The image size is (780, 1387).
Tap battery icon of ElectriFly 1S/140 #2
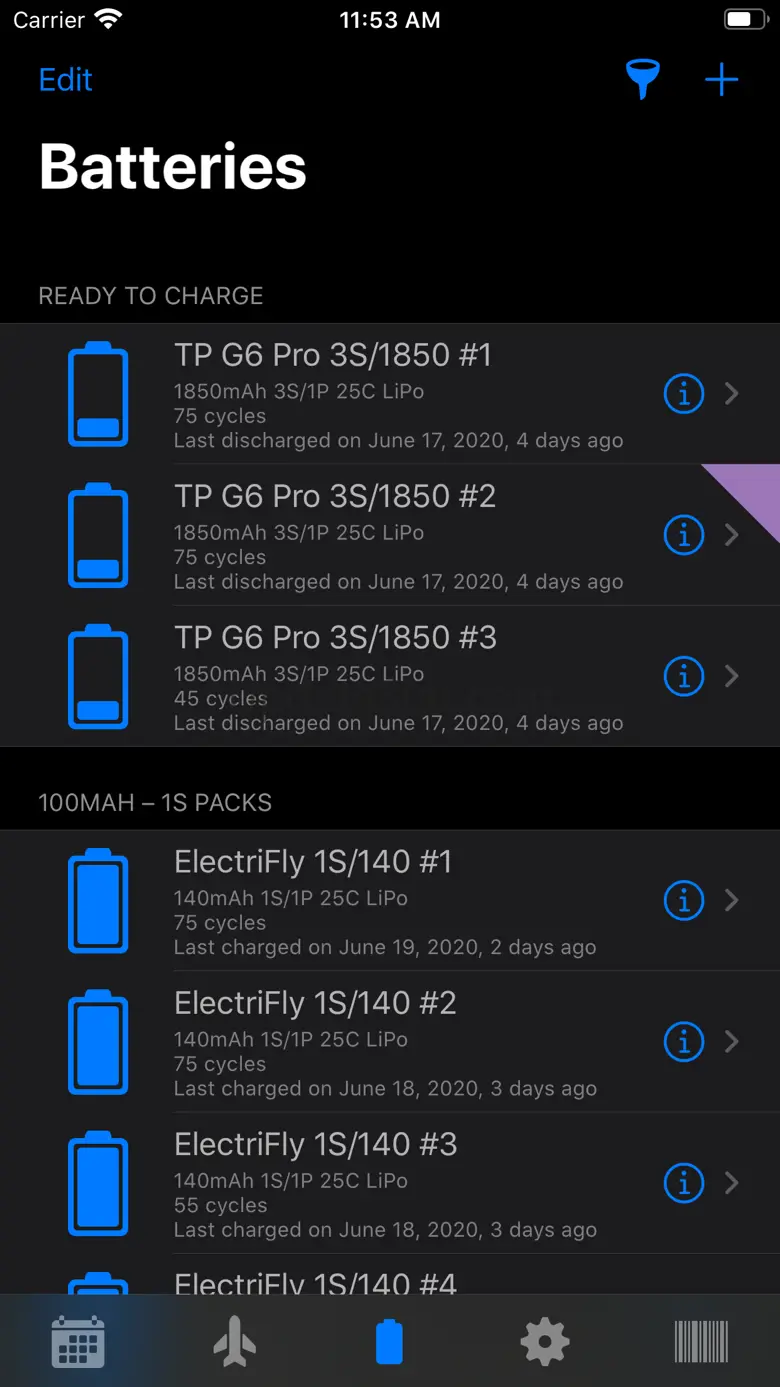(98, 1041)
